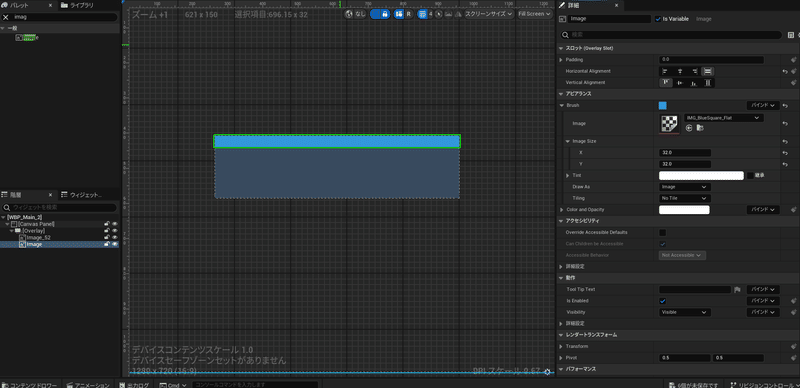800x388 pixels.
Task: Switch to the パレット tab
Action: [19, 5]
